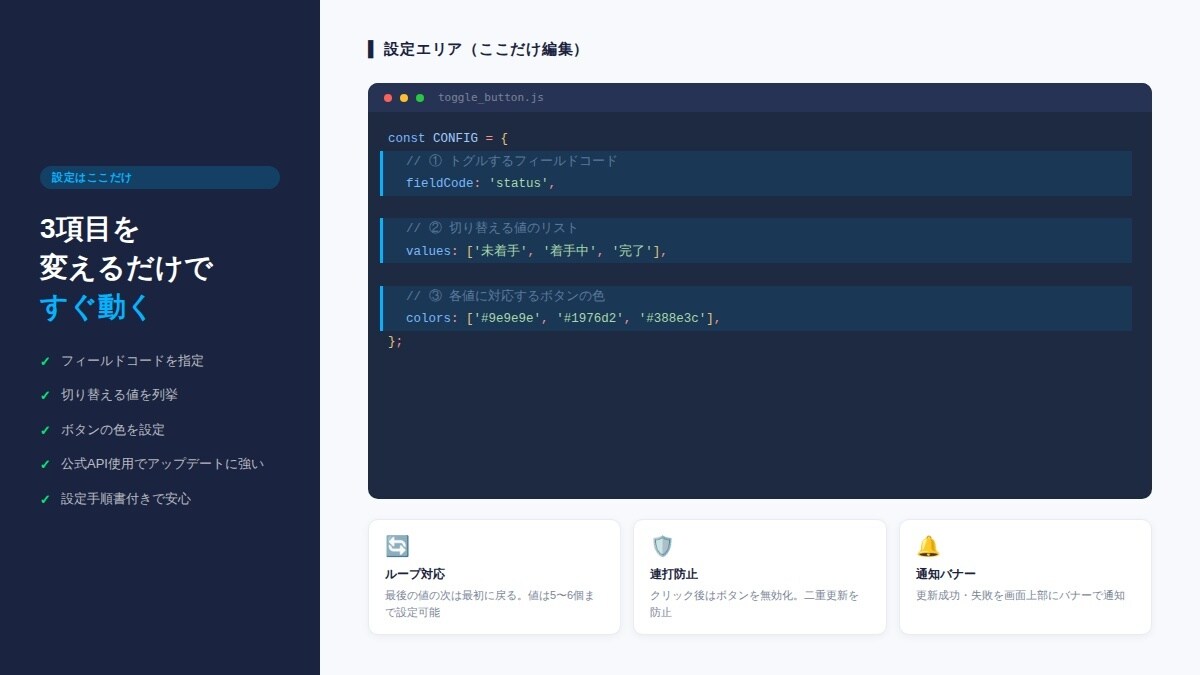
Task: Click the '完了' value in values array
Action: coord(633,251)
